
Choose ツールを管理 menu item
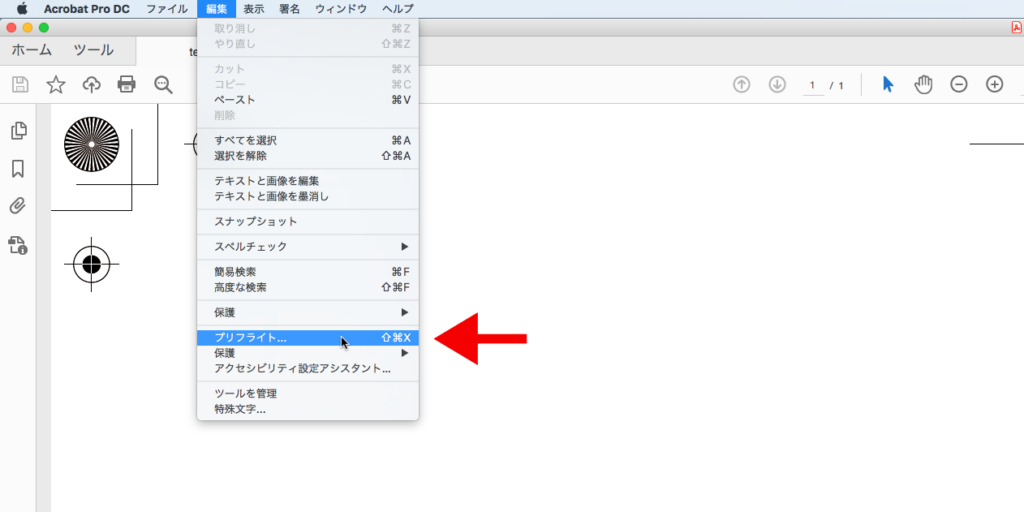[308, 394]
